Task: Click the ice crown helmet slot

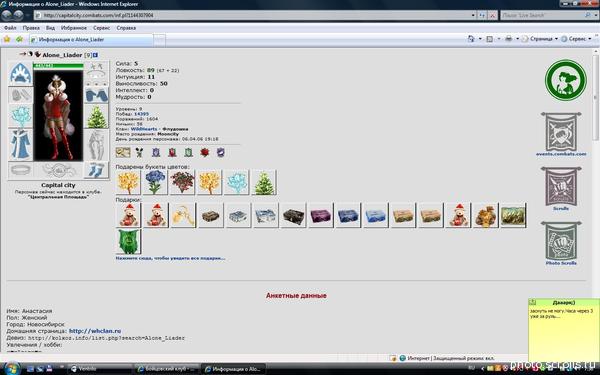Action: coord(21,73)
